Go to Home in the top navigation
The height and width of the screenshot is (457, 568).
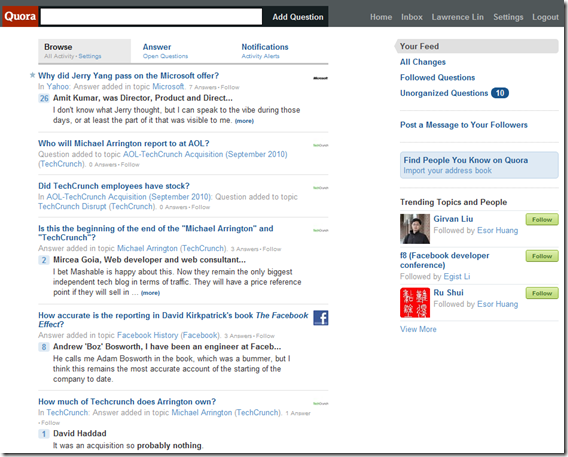click(x=381, y=17)
